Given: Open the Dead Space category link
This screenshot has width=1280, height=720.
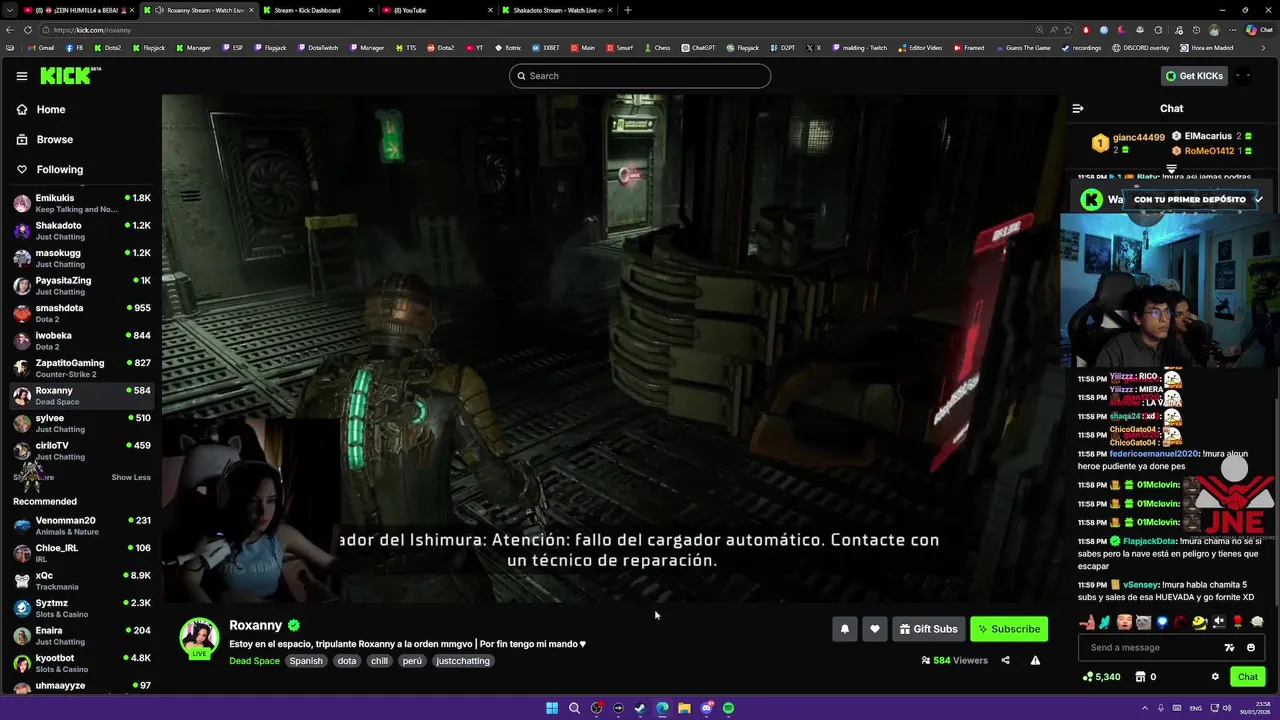Looking at the screenshot, I should (254, 661).
